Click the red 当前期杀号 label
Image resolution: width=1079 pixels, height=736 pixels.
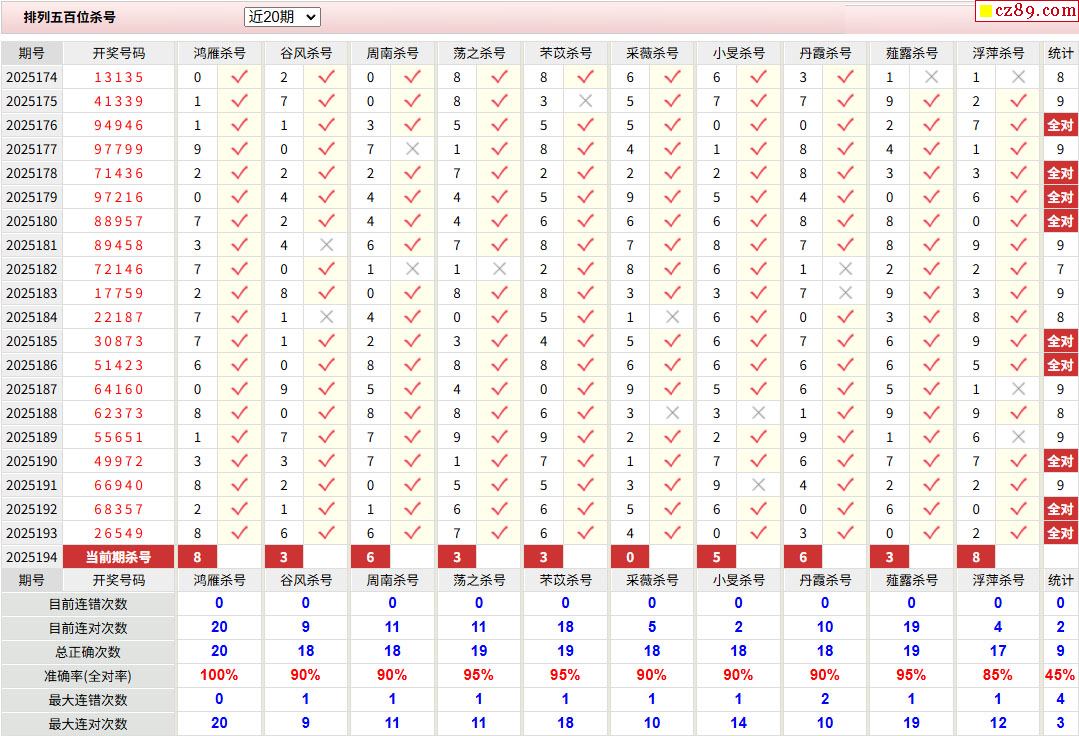(119, 557)
